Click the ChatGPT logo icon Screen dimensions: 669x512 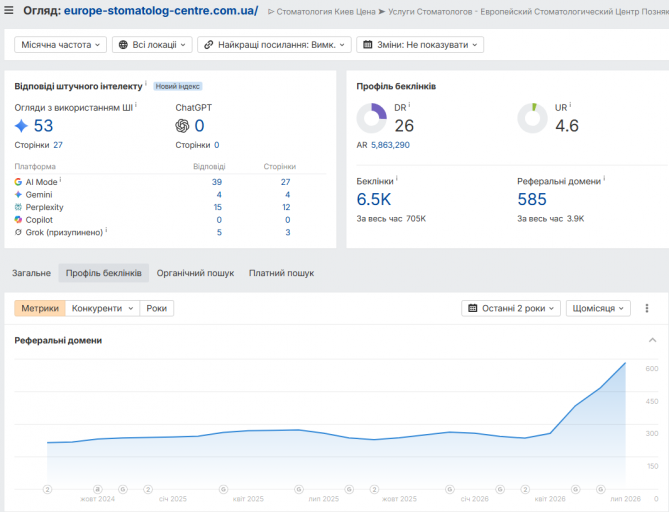(182, 126)
